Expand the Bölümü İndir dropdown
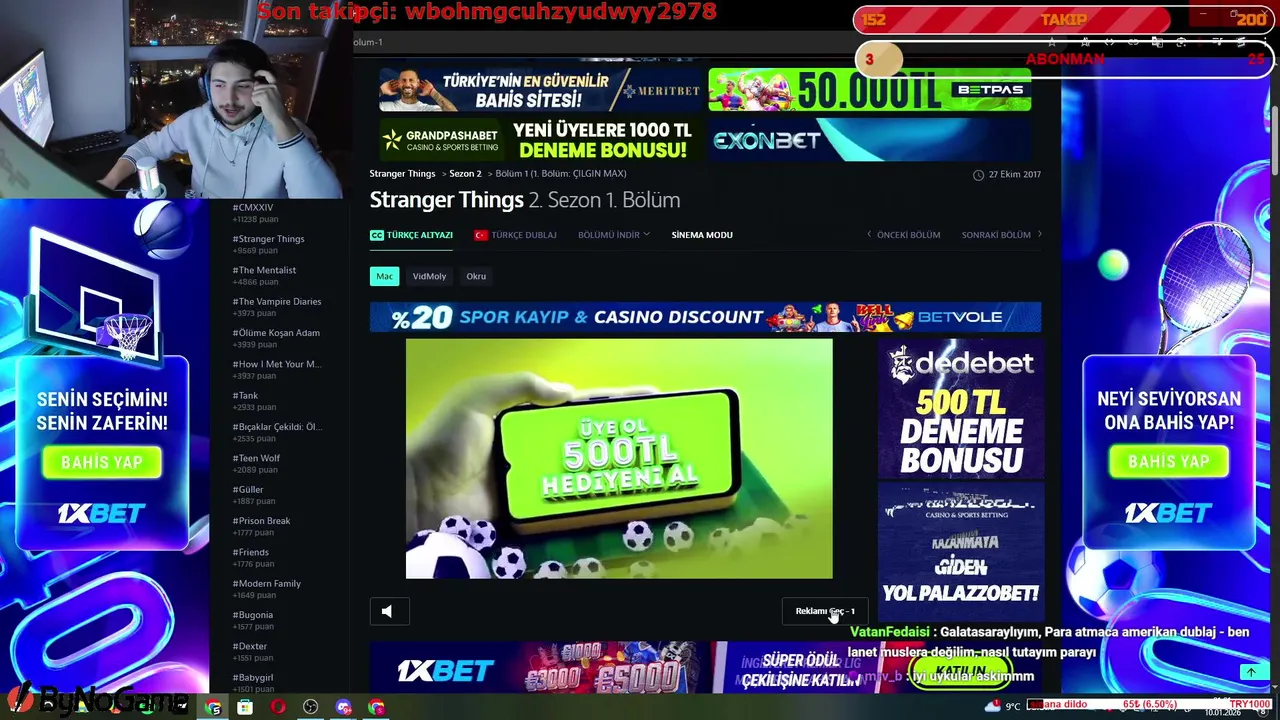Screen dimensions: 1280x720 [614, 235]
